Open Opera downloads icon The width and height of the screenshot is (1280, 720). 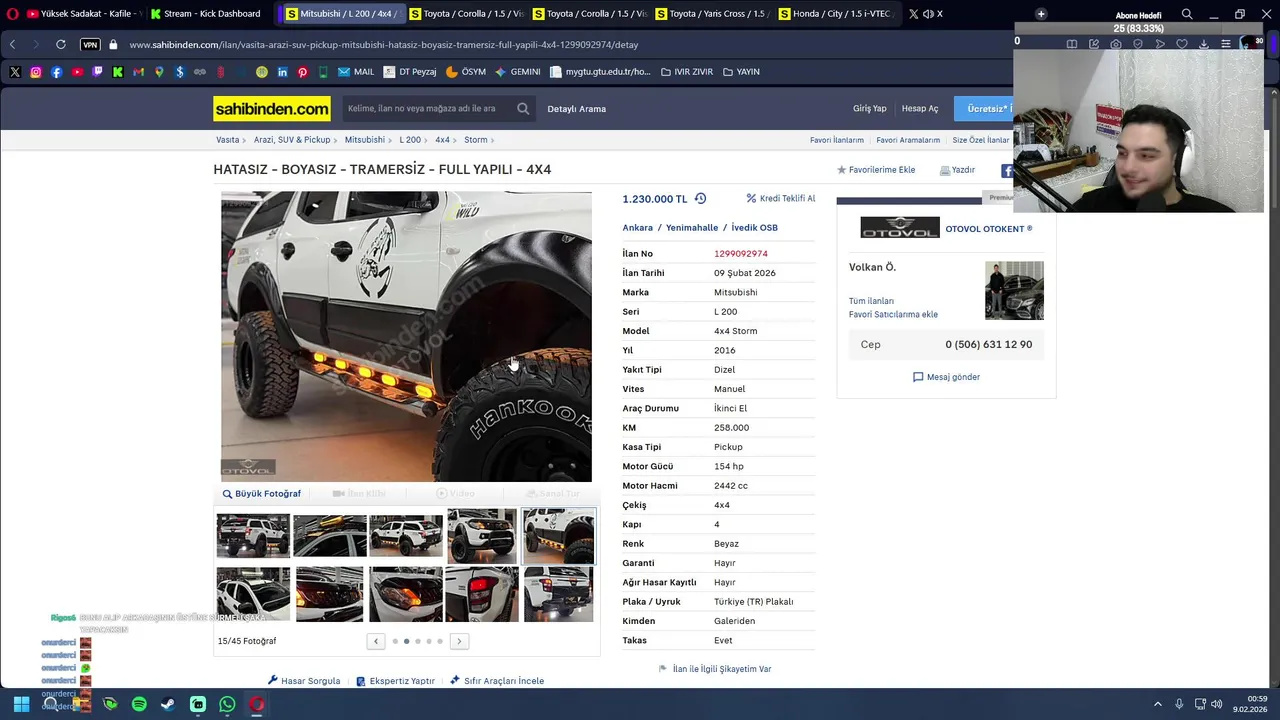[1204, 44]
